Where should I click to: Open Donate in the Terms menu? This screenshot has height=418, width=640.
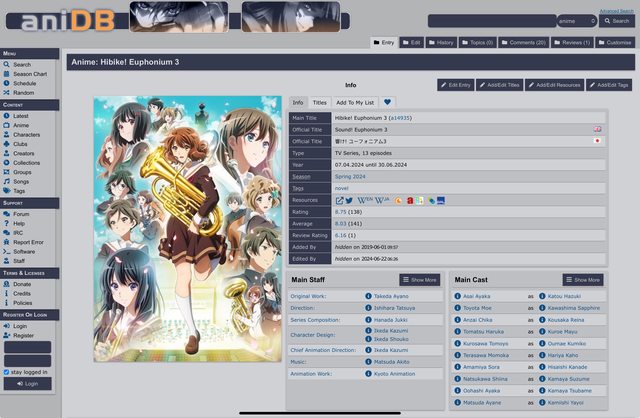tap(22, 284)
